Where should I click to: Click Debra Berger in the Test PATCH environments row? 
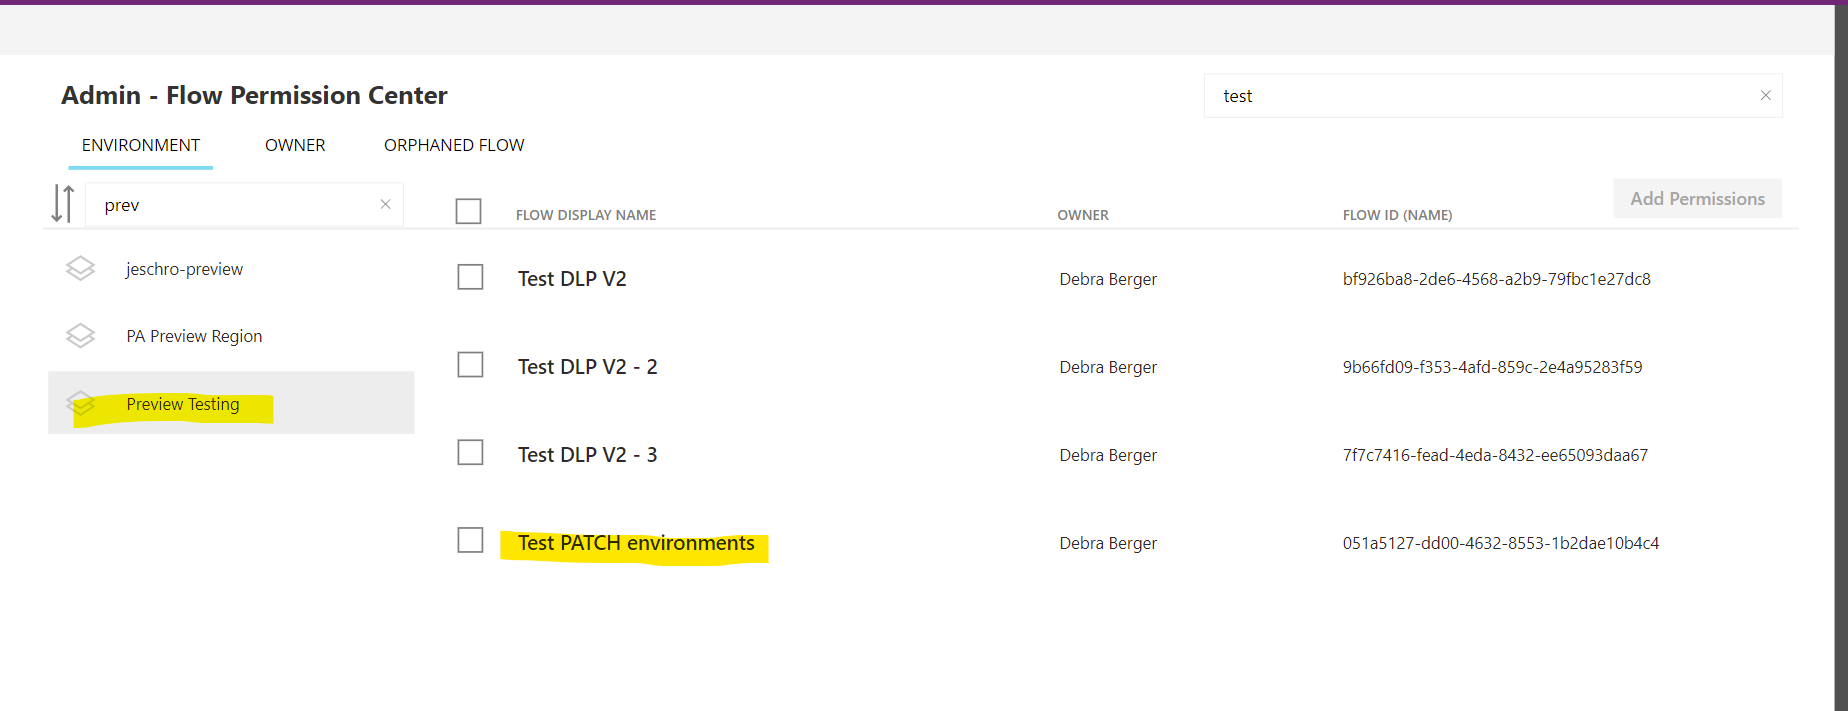(1108, 543)
